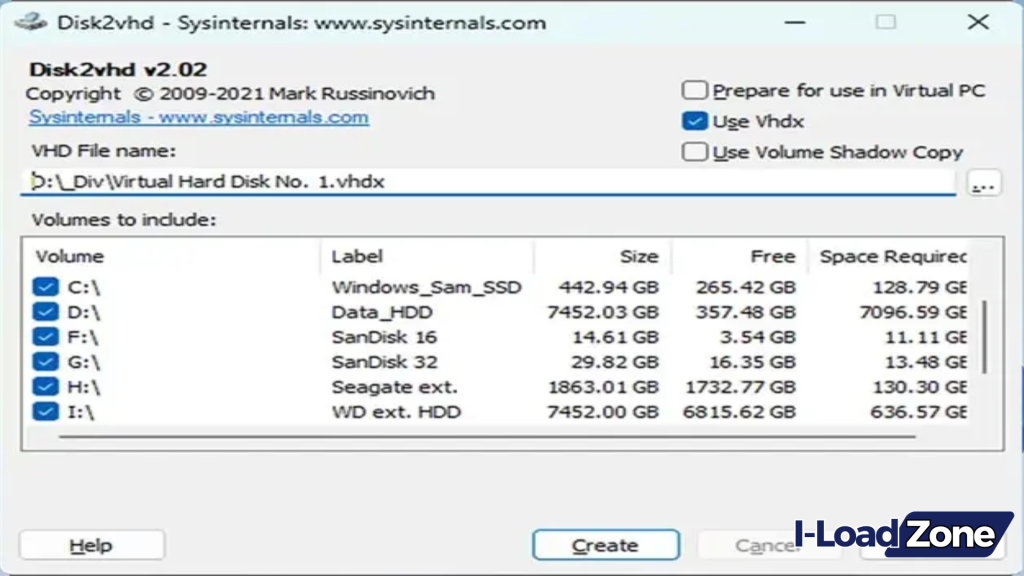Disable the Use Vhdx option

tap(694, 121)
